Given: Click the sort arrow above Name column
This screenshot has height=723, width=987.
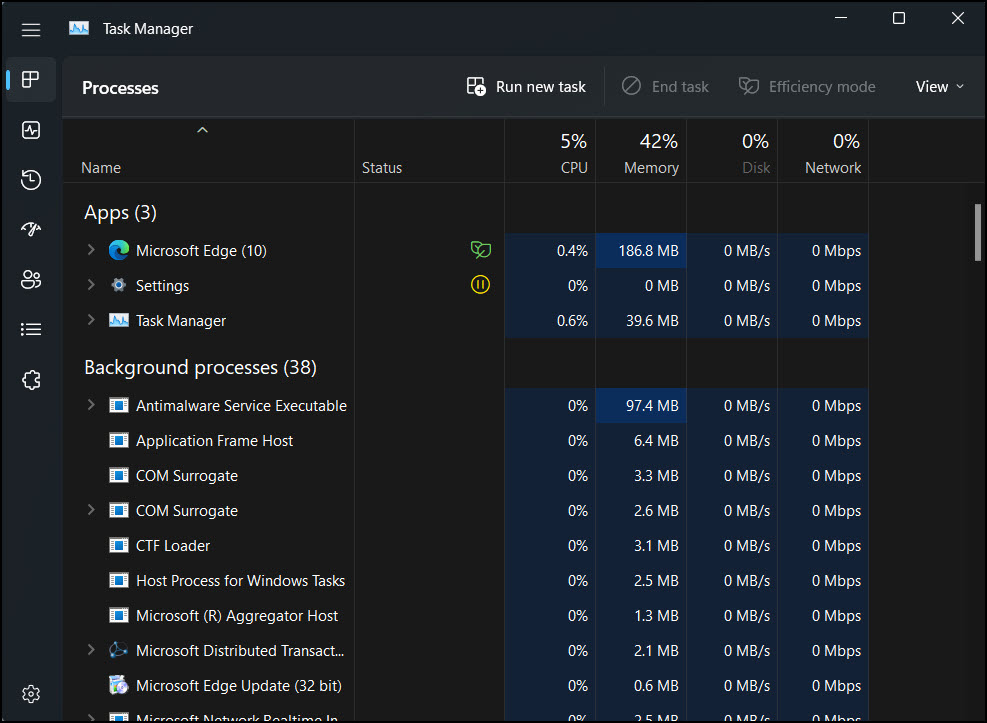Looking at the screenshot, I should tap(202, 130).
